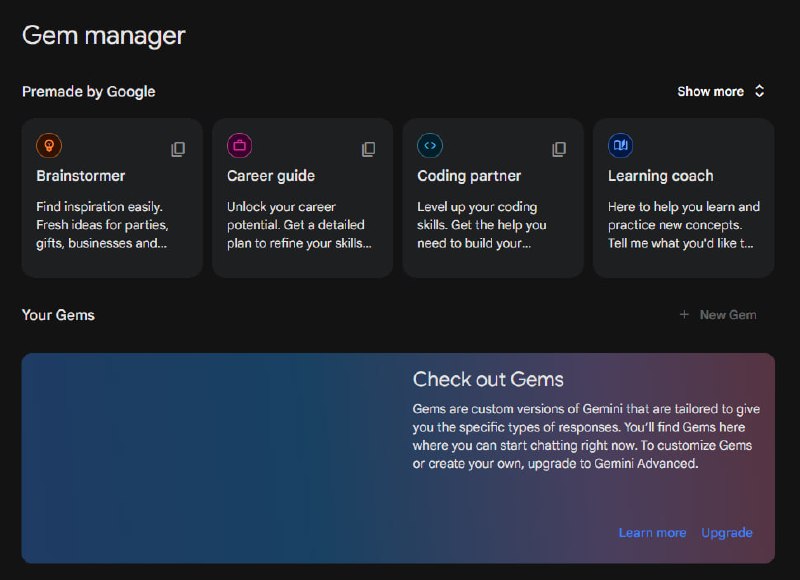Open the Learn more link
This screenshot has height=580, width=800.
[x=652, y=533]
